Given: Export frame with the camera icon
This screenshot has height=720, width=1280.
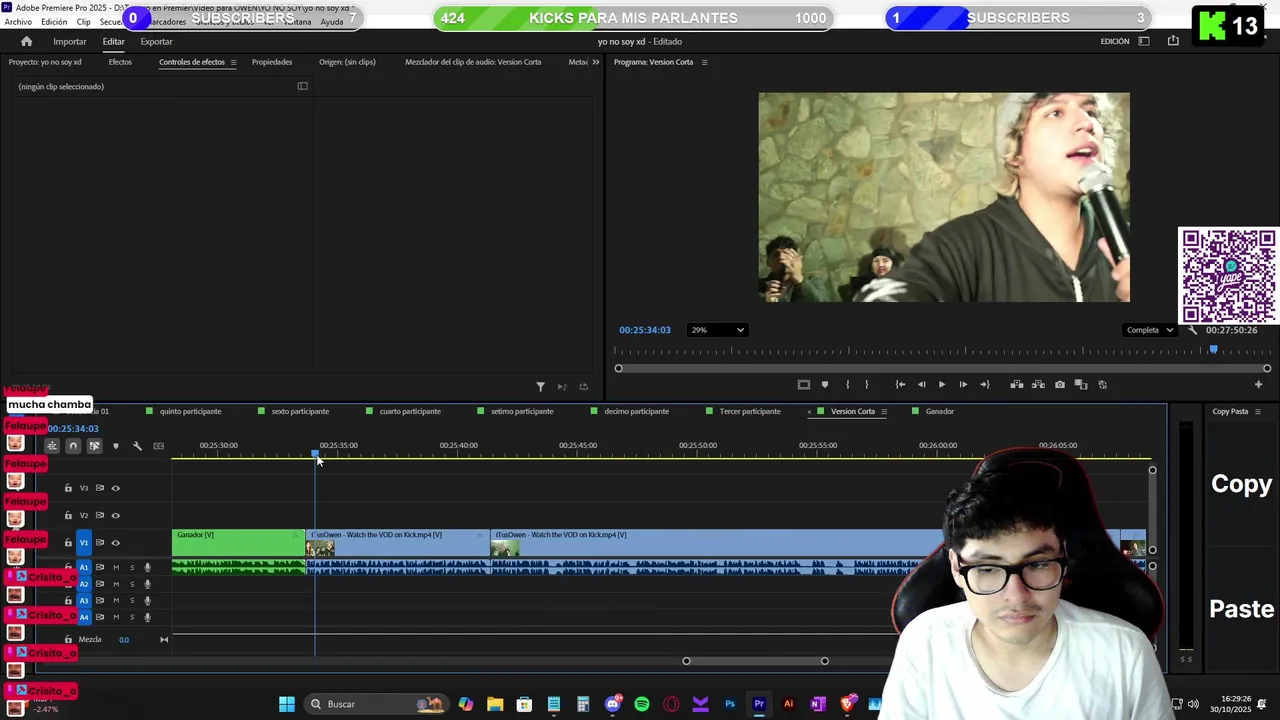Looking at the screenshot, I should click(1060, 384).
